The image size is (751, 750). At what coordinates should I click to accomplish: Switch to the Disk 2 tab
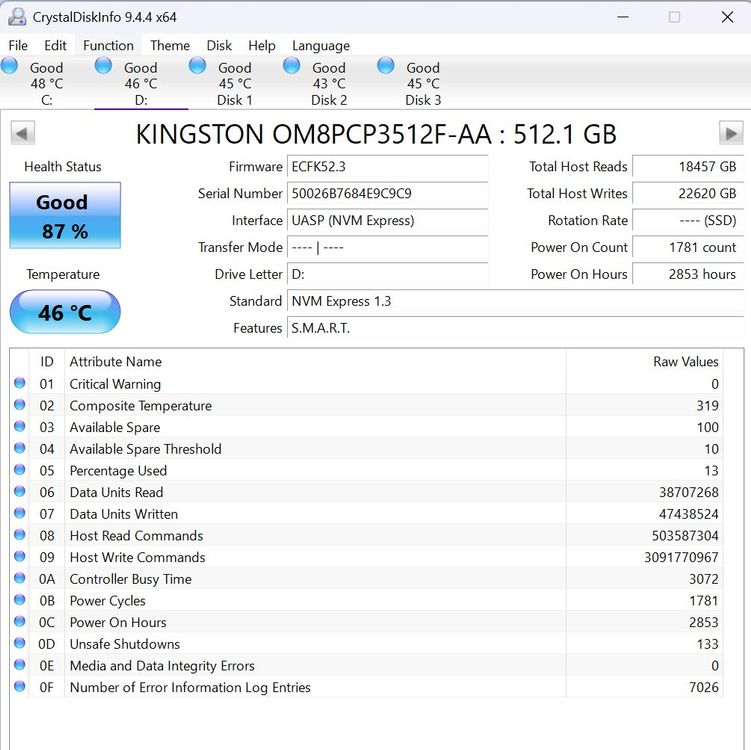pos(329,83)
